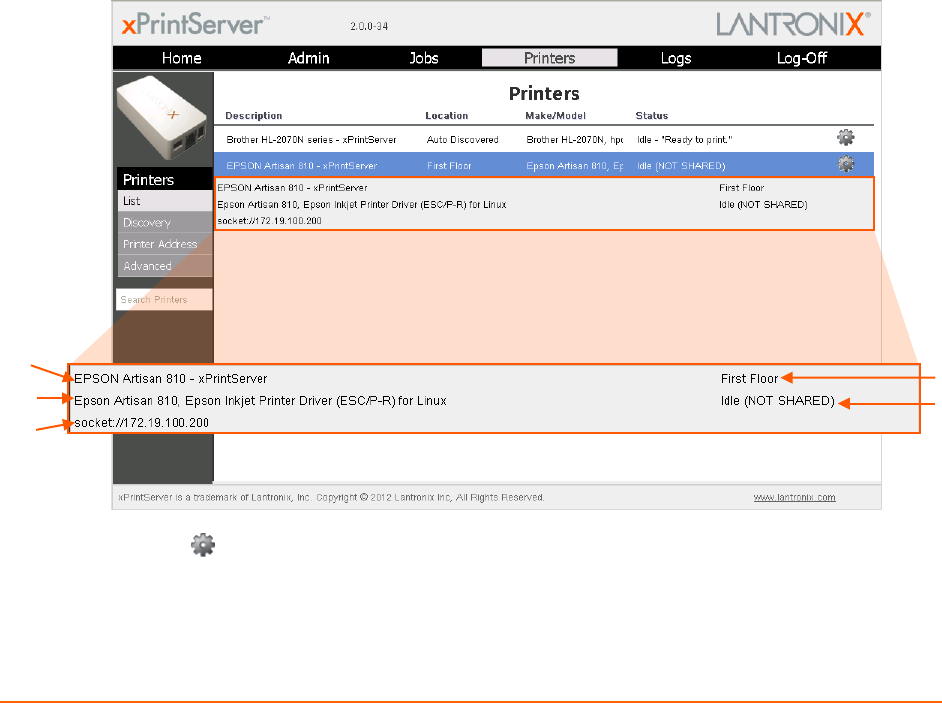Sort by the Location column header

(446, 116)
